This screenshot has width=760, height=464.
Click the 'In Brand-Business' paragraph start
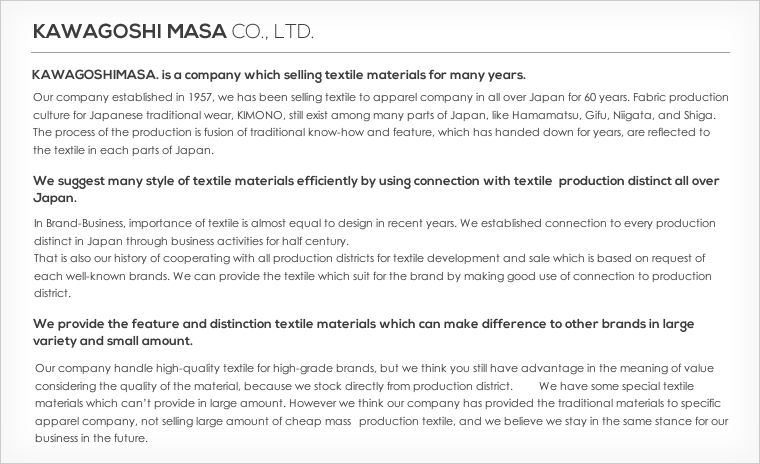[x=79, y=224]
